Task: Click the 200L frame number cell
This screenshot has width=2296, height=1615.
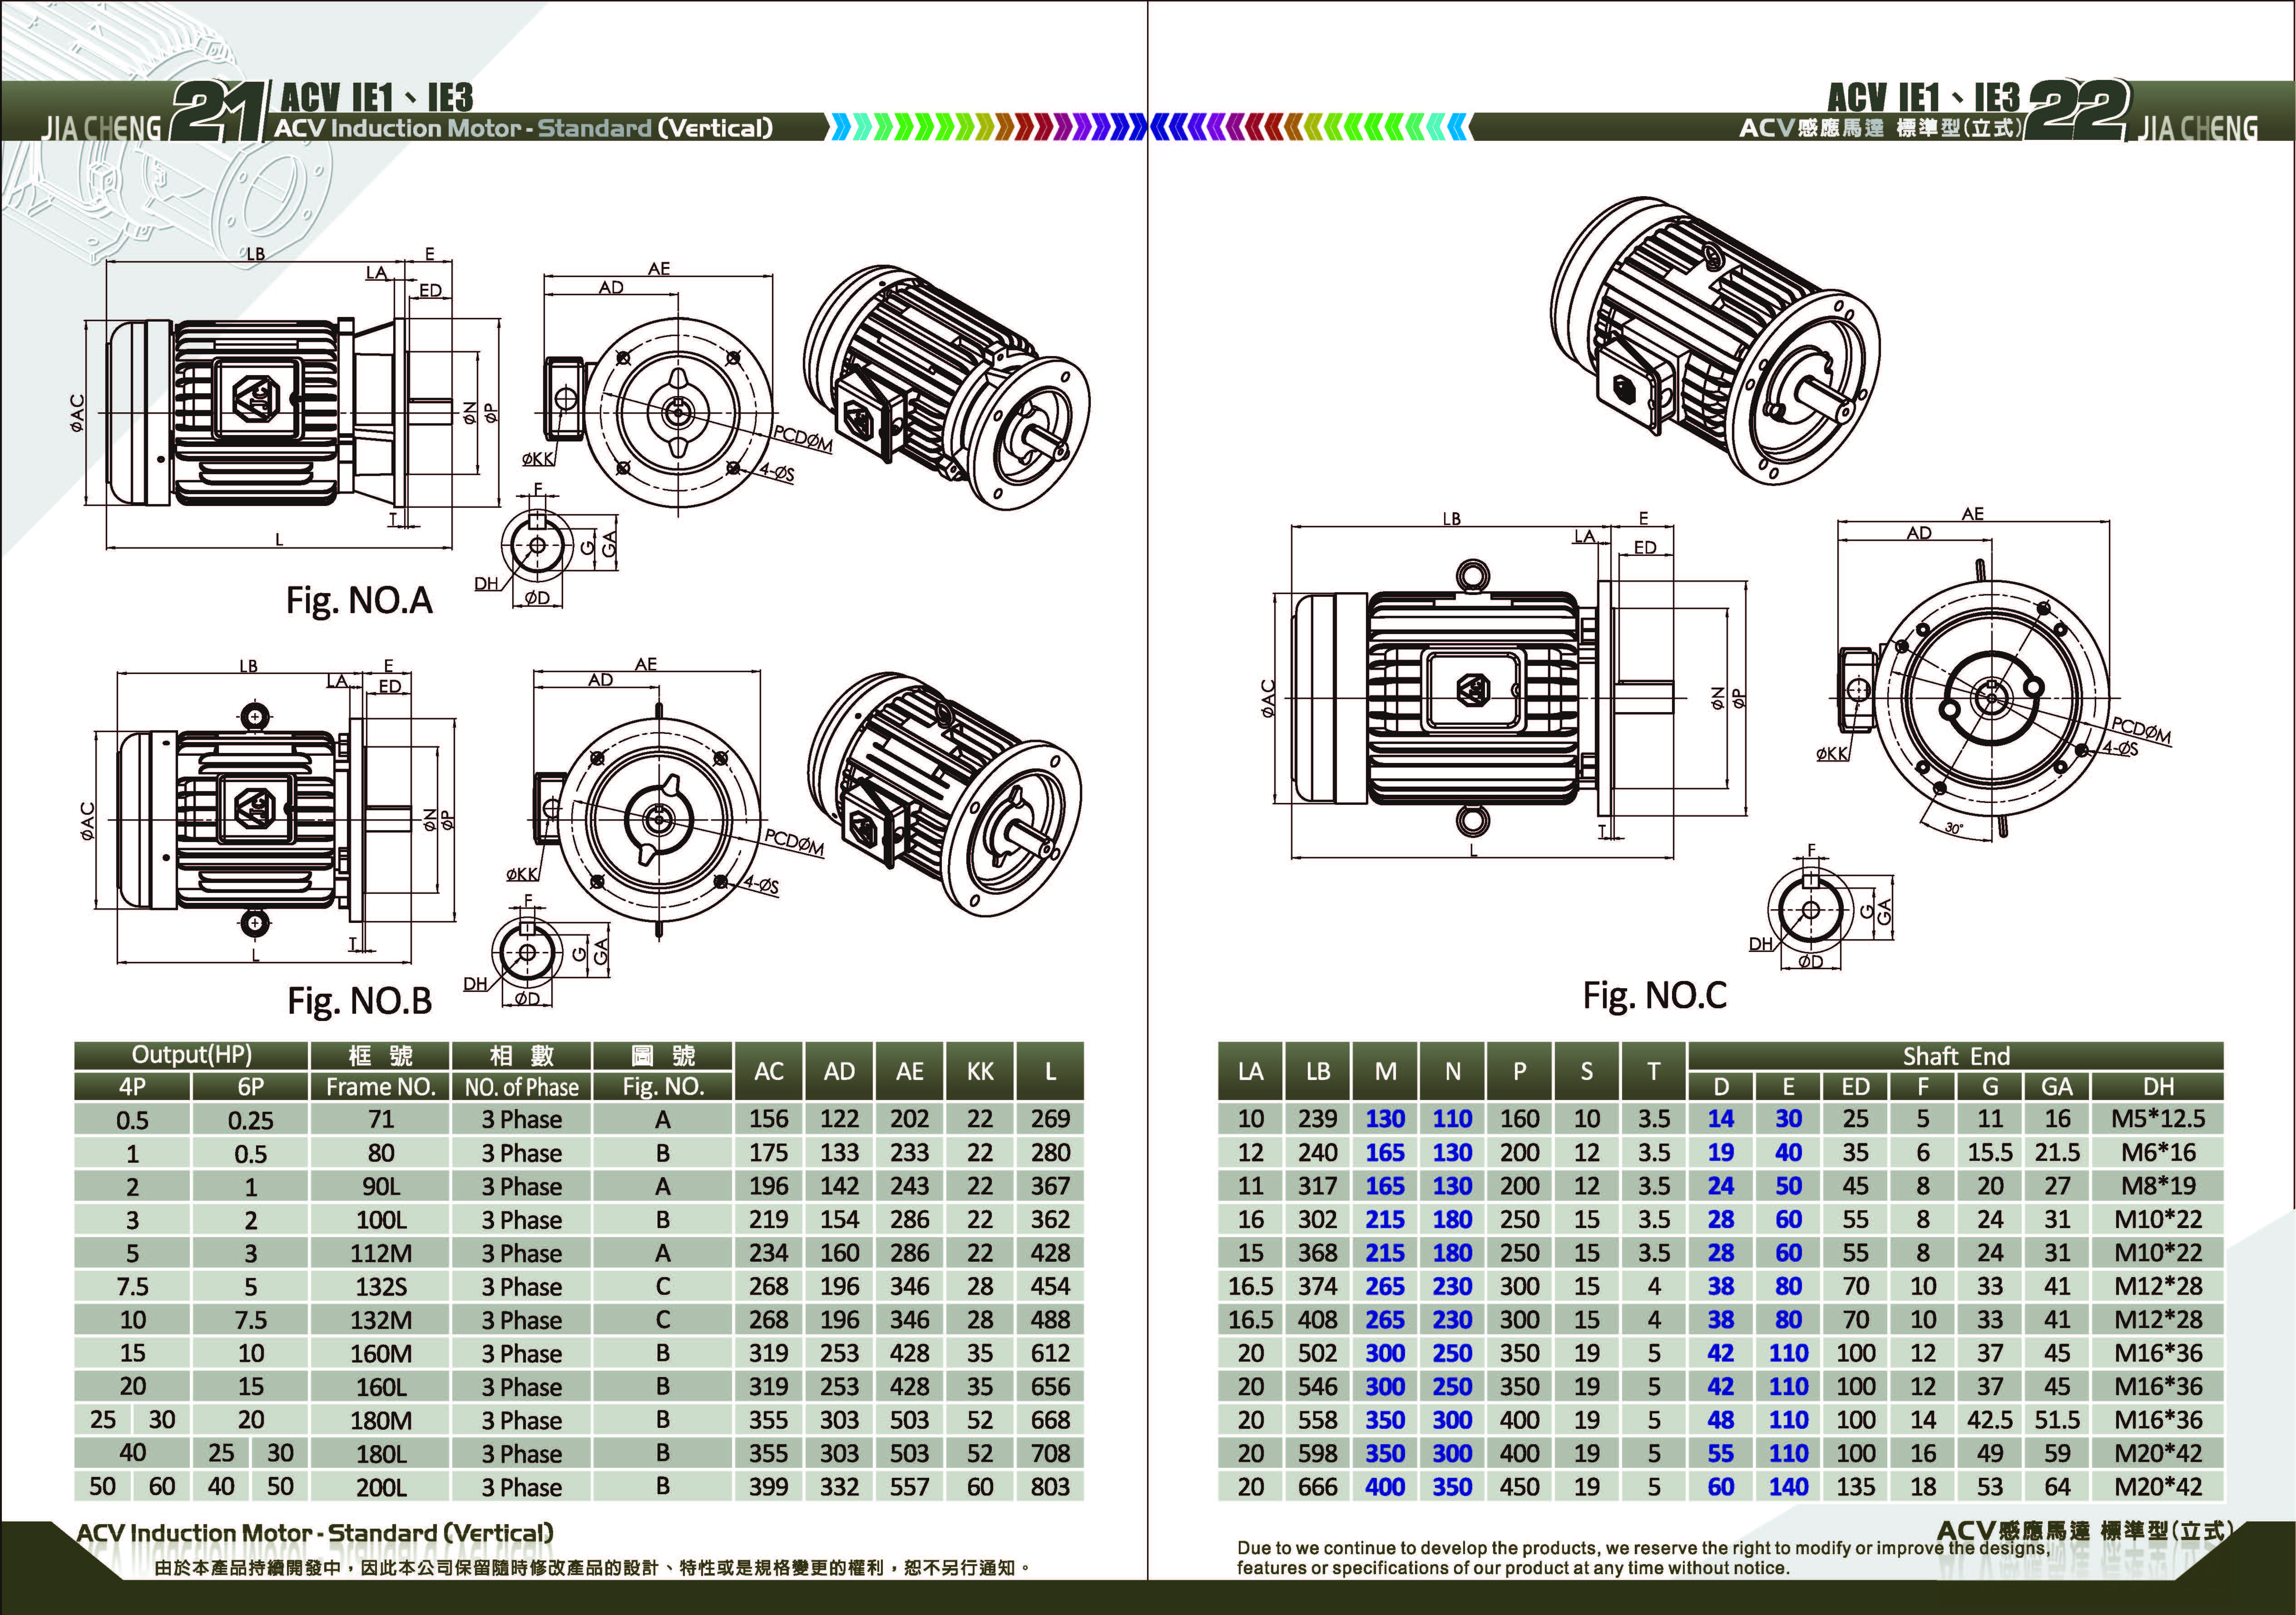Action: pos(380,1488)
